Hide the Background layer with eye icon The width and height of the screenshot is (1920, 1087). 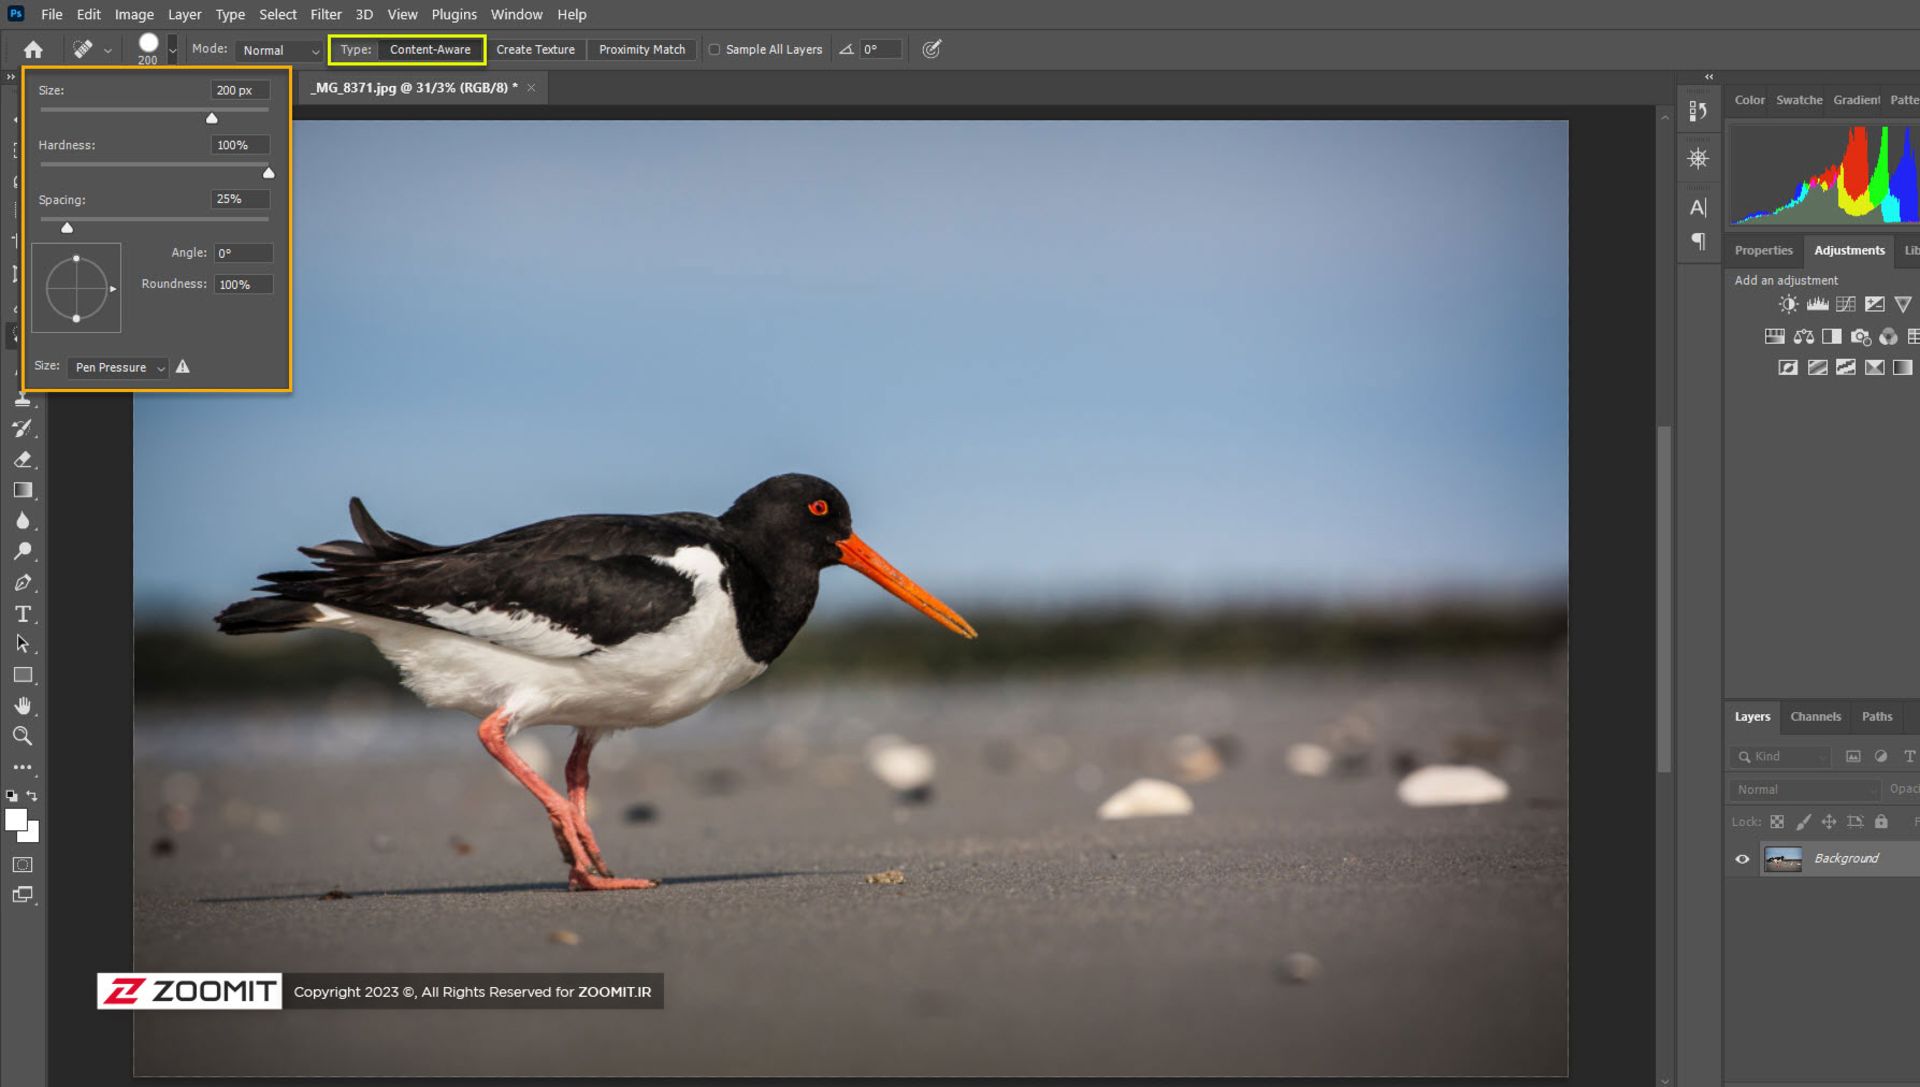coord(1742,859)
